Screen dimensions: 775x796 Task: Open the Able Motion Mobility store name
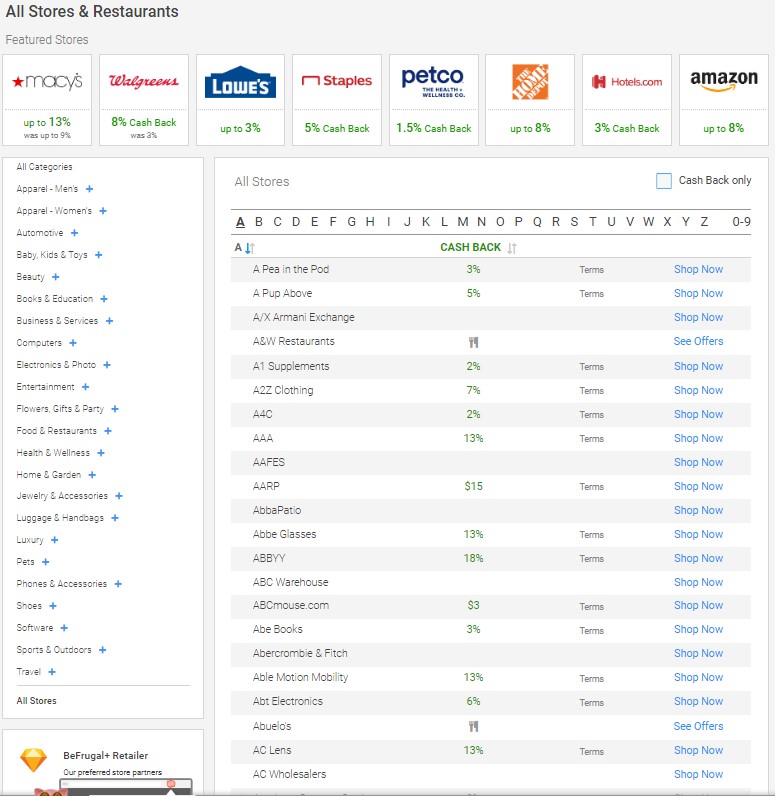(x=300, y=677)
